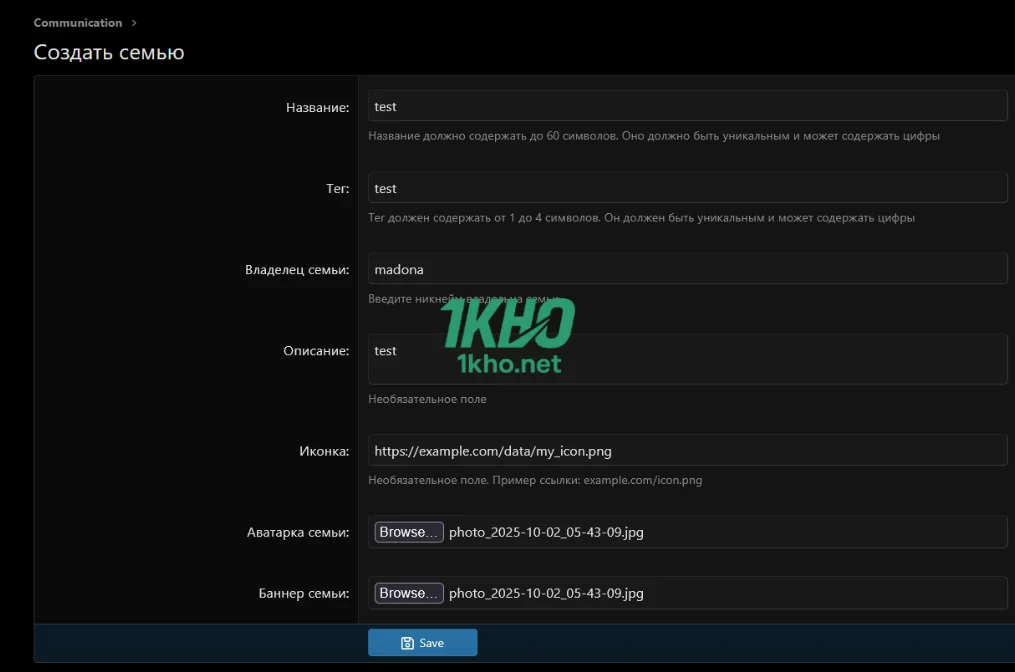Click inside the Описание text area
Image resolution: width=1015 pixels, height=672 pixels.
coord(686,359)
